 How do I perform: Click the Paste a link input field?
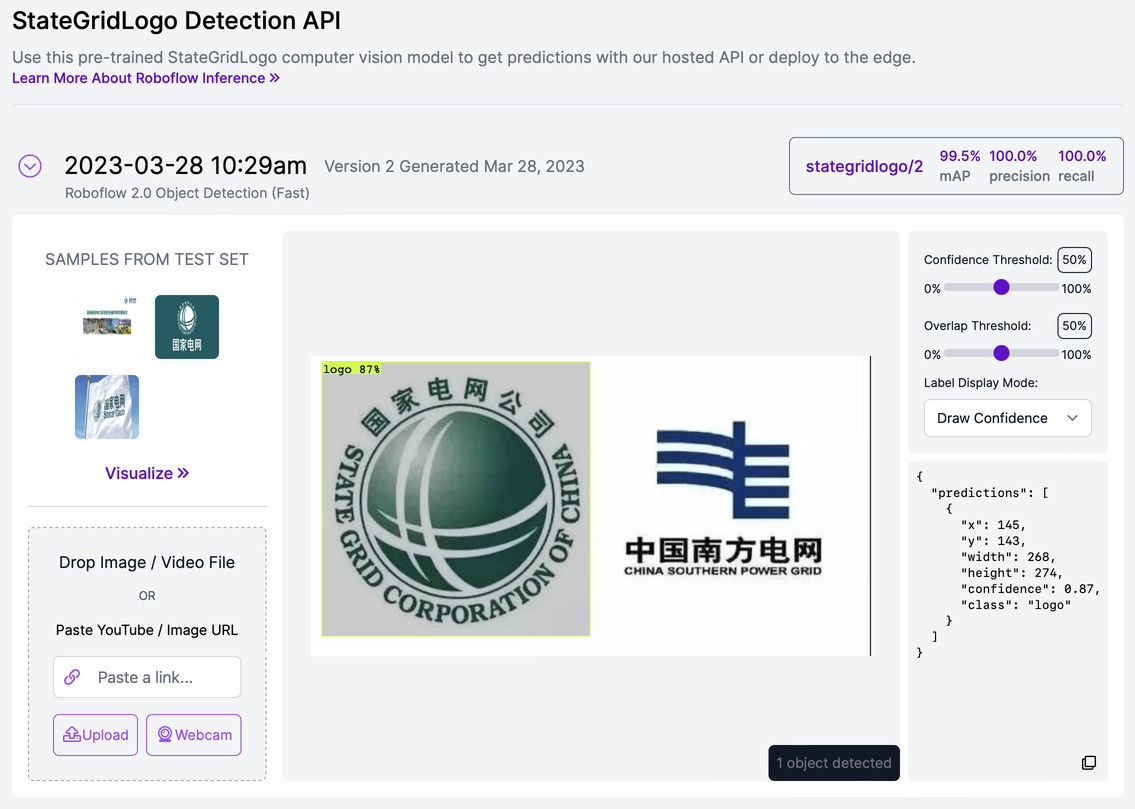pyautogui.click(x=160, y=677)
